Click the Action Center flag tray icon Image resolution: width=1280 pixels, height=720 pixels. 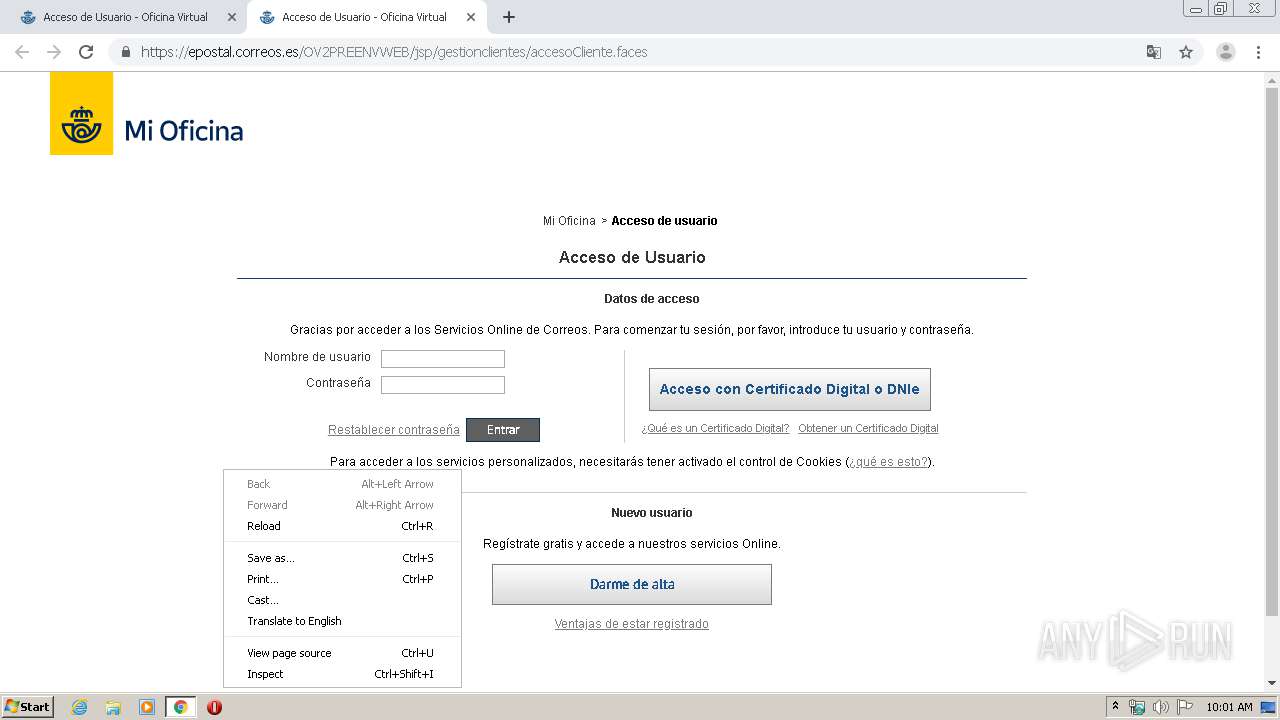click(1184, 707)
